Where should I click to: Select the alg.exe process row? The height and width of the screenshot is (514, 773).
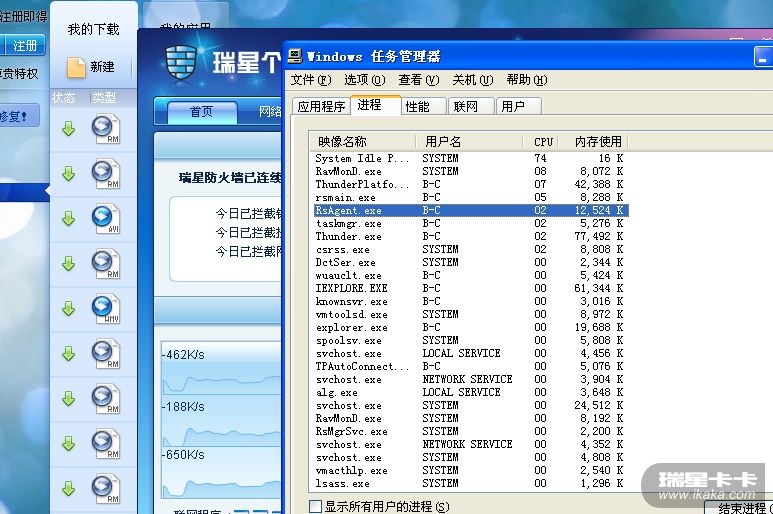(x=471, y=392)
